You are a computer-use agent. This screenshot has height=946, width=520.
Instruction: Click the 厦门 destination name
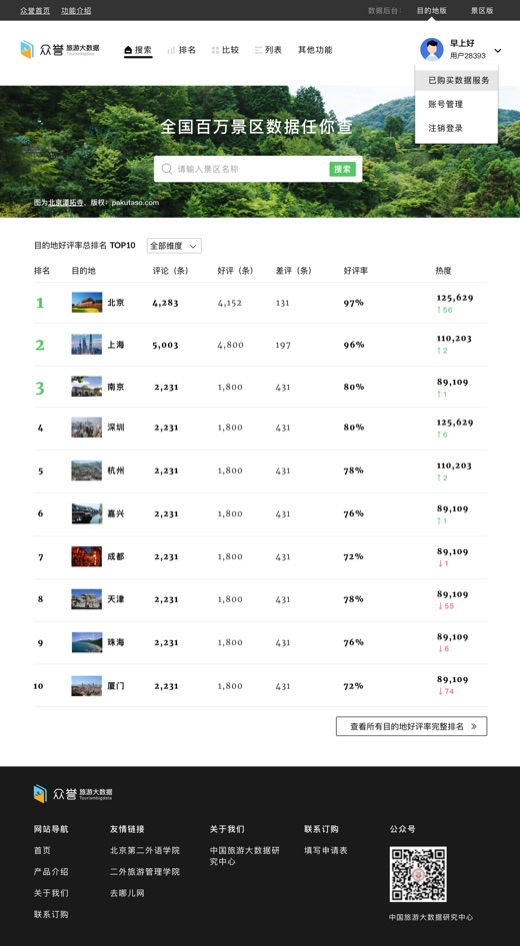pyautogui.click(x=116, y=686)
